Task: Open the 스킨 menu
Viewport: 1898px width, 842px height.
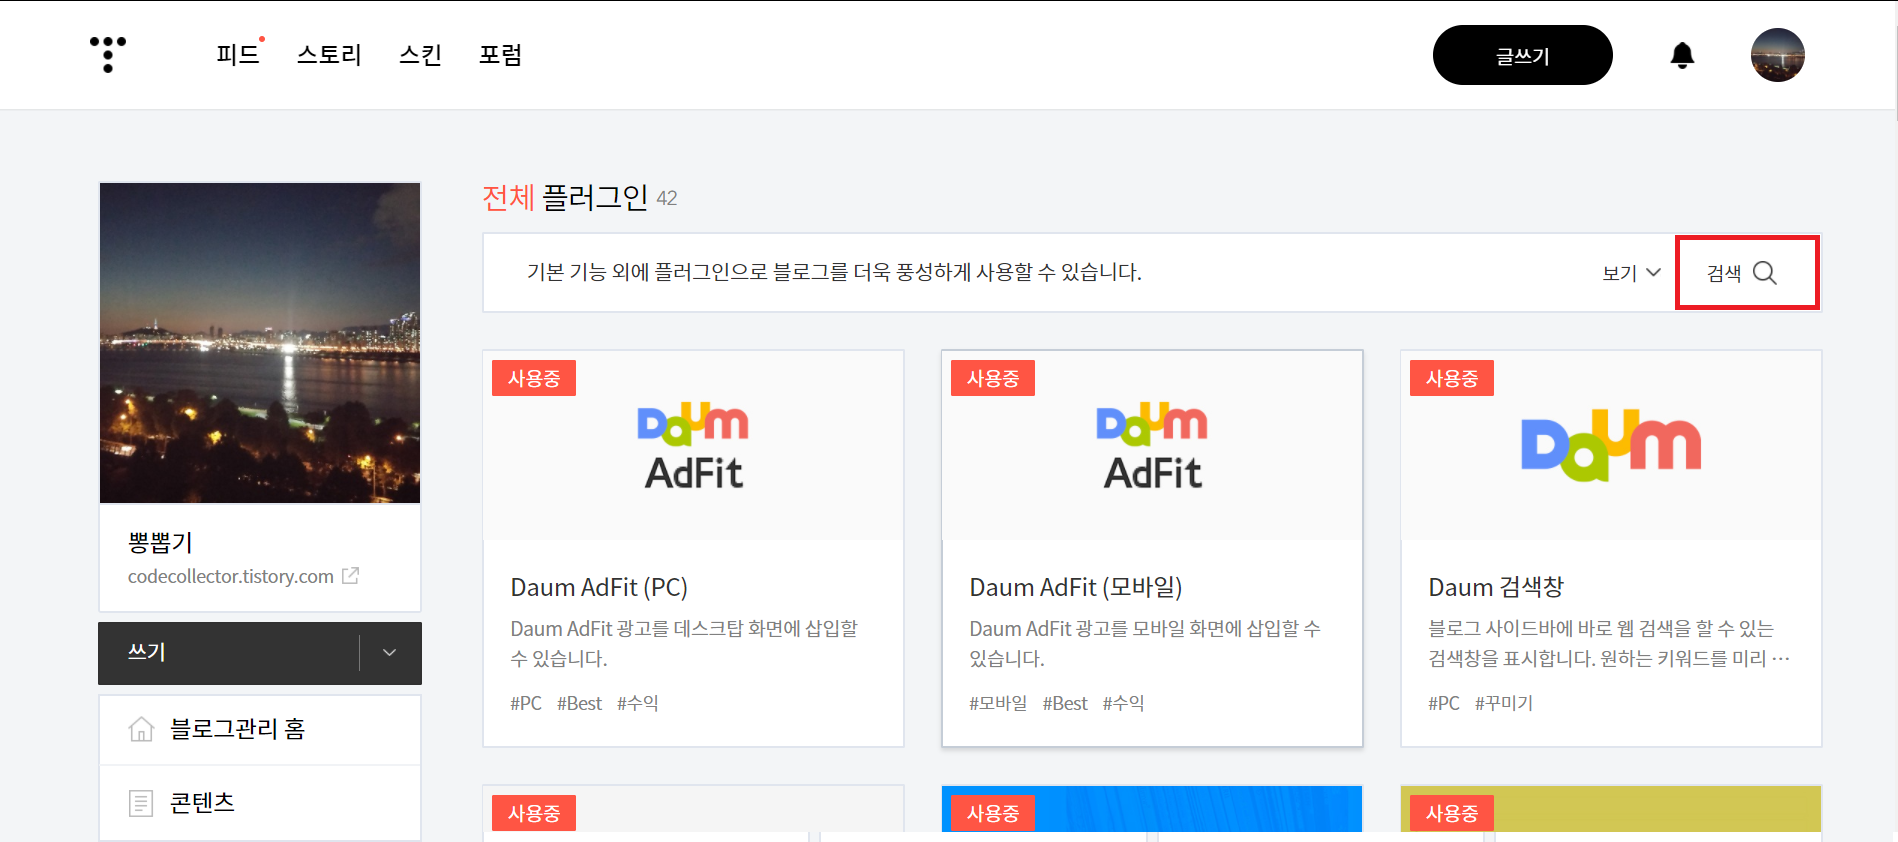Action: [x=420, y=55]
